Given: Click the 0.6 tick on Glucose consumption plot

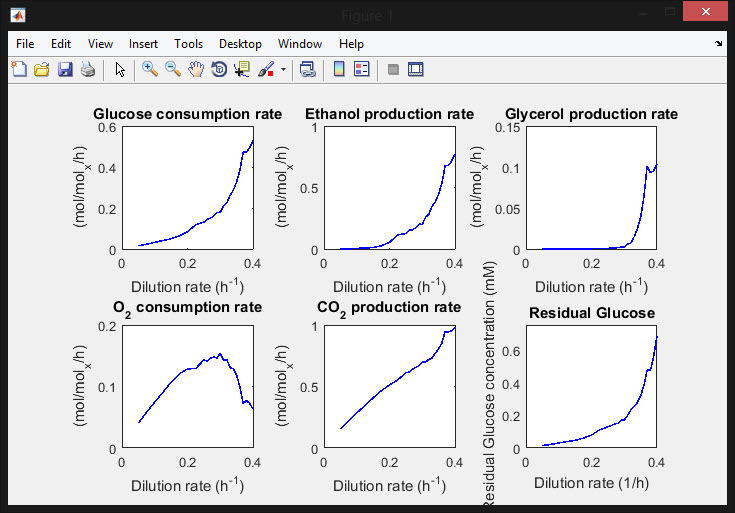Looking at the screenshot, I should pyautogui.click(x=107, y=128).
